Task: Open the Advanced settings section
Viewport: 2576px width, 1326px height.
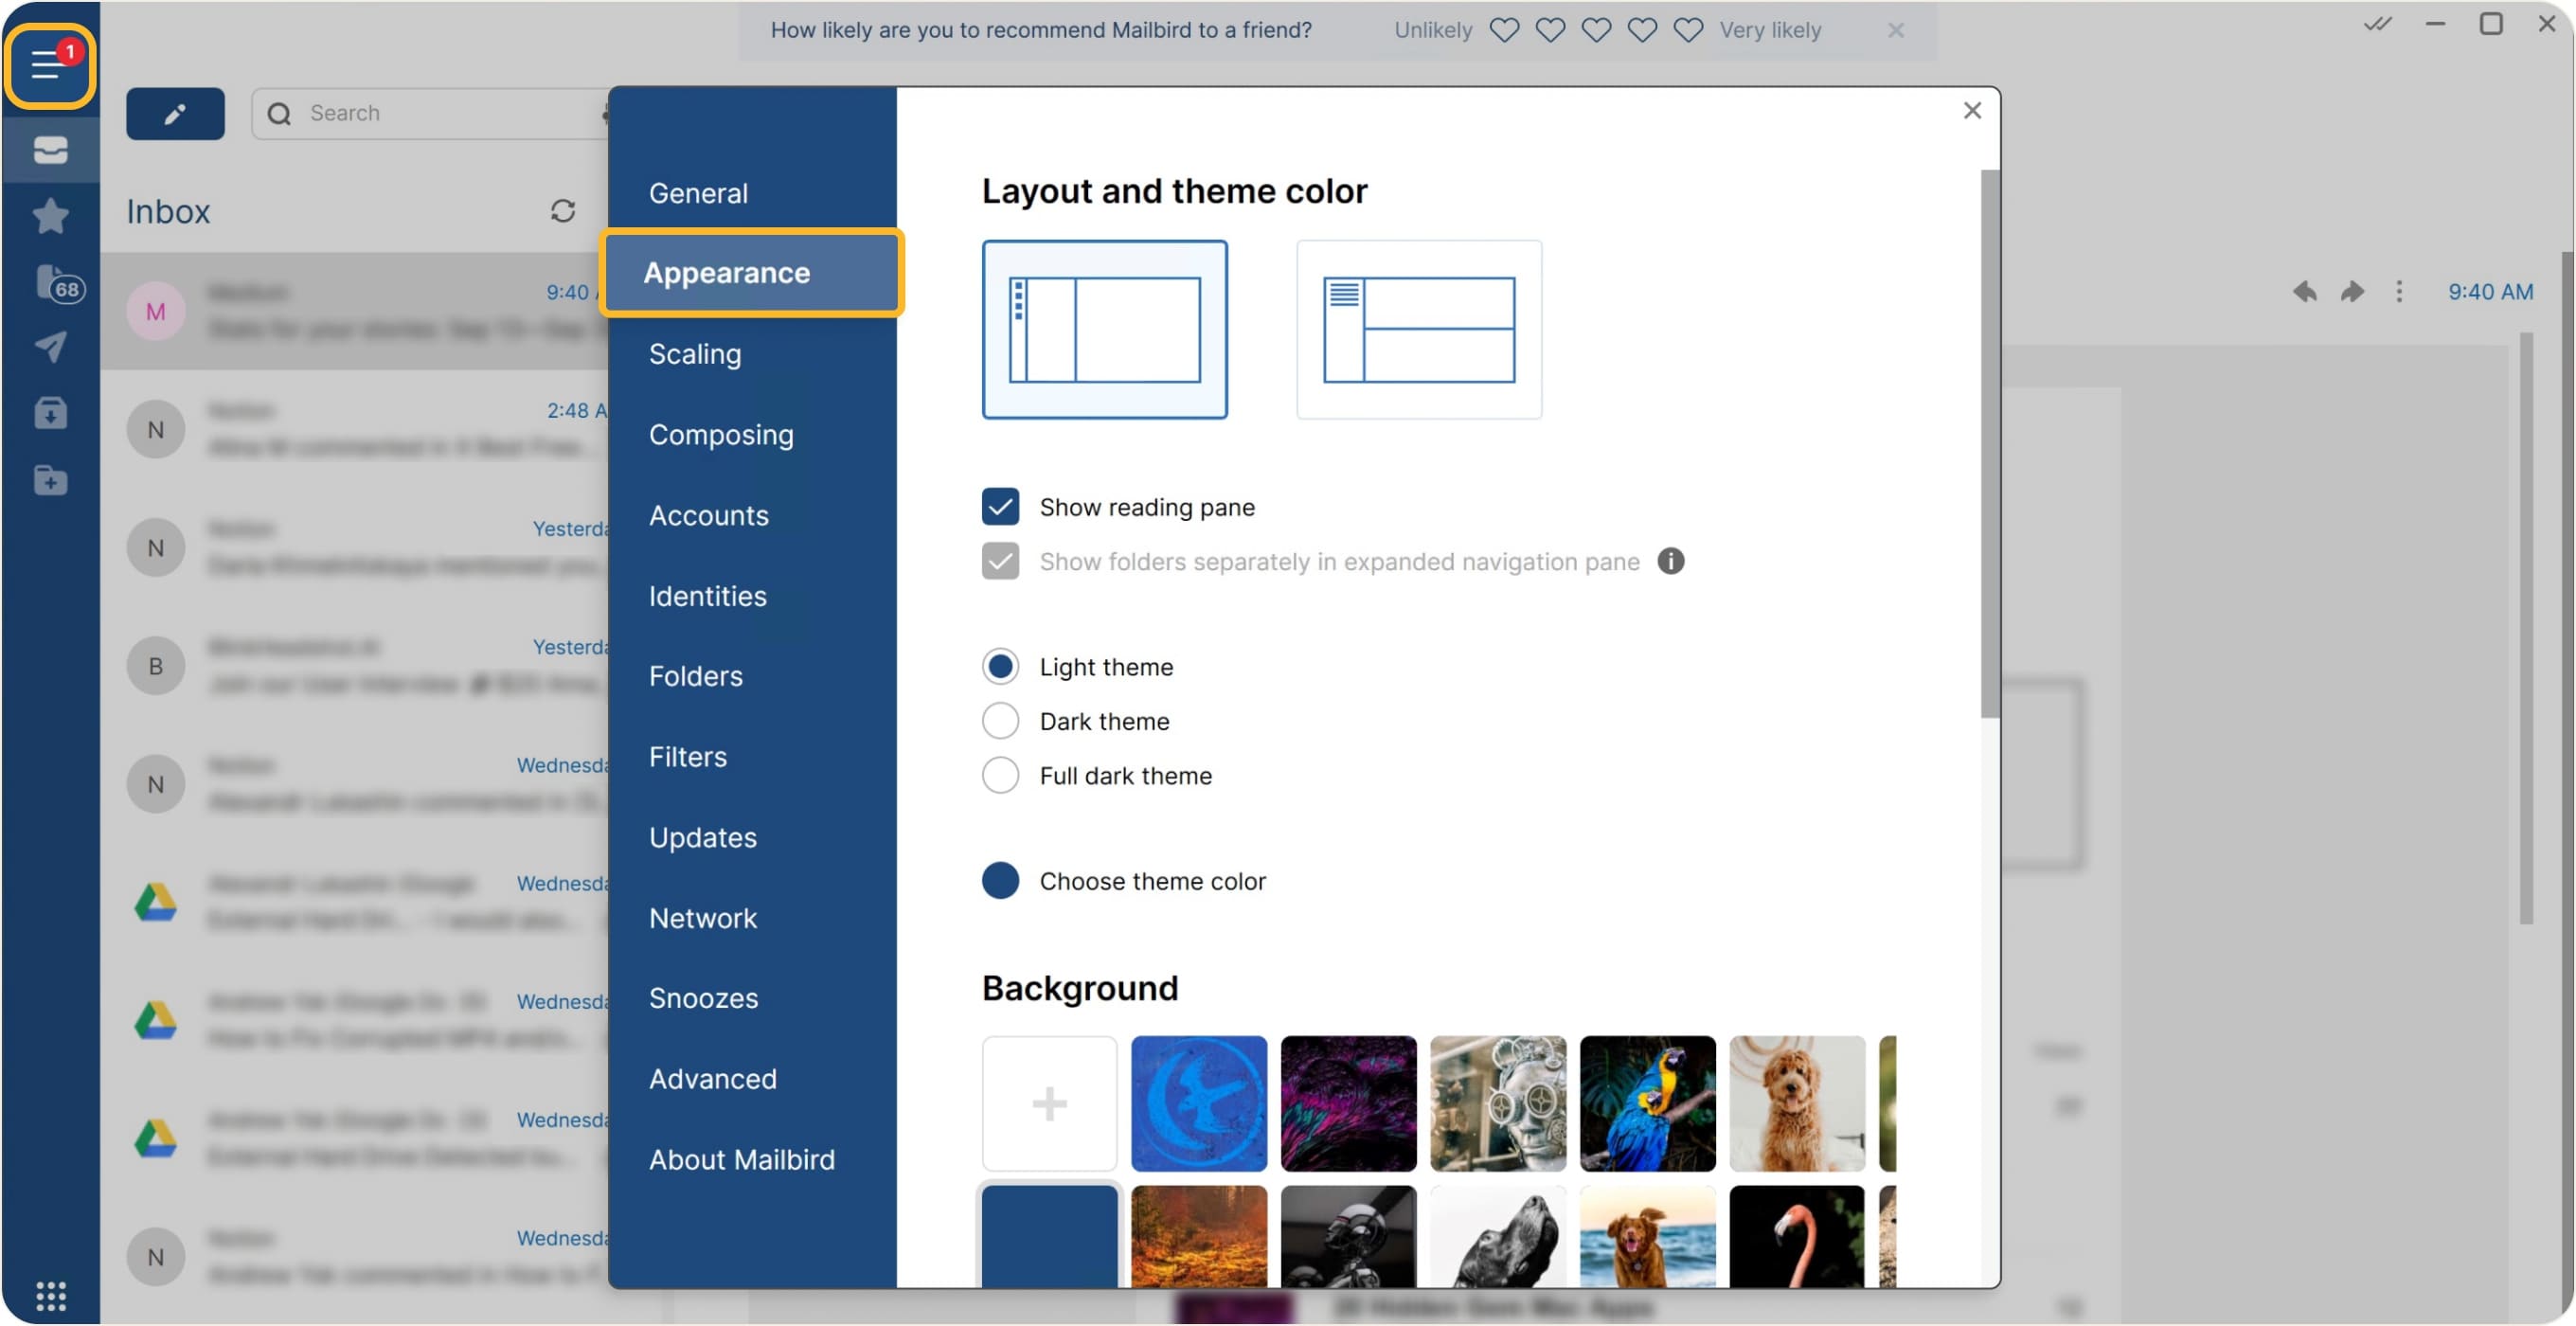Action: (x=711, y=1079)
